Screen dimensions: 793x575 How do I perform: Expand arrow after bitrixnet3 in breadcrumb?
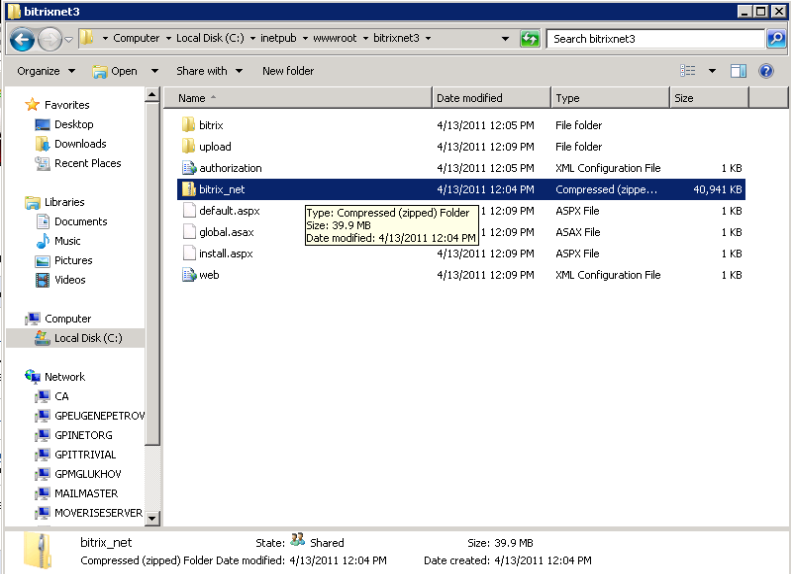428,38
